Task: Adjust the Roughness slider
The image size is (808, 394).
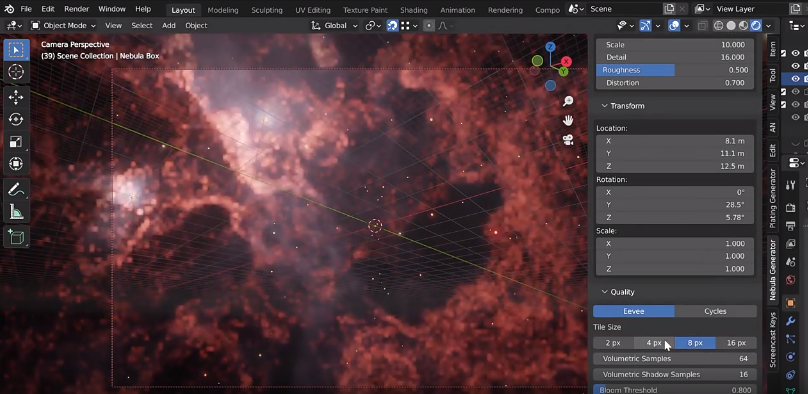Action: (675, 70)
